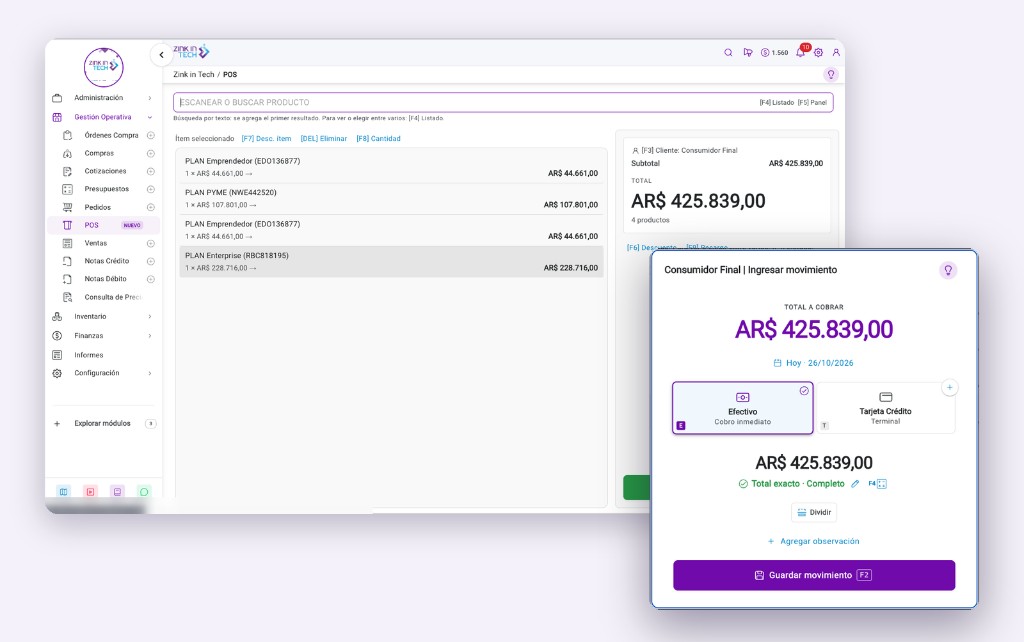
Task: Open Informes in the sidebar
Action: pos(88,355)
